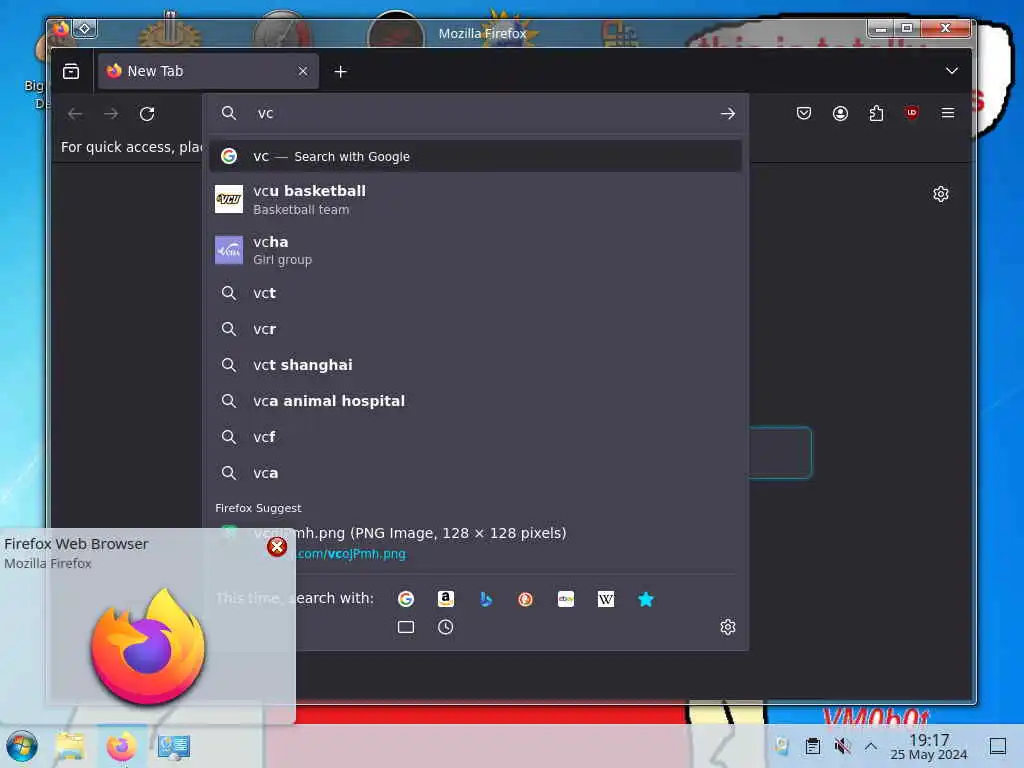Search history using the clock icon
This screenshot has width=1024, height=768.
(x=445, y=628)
